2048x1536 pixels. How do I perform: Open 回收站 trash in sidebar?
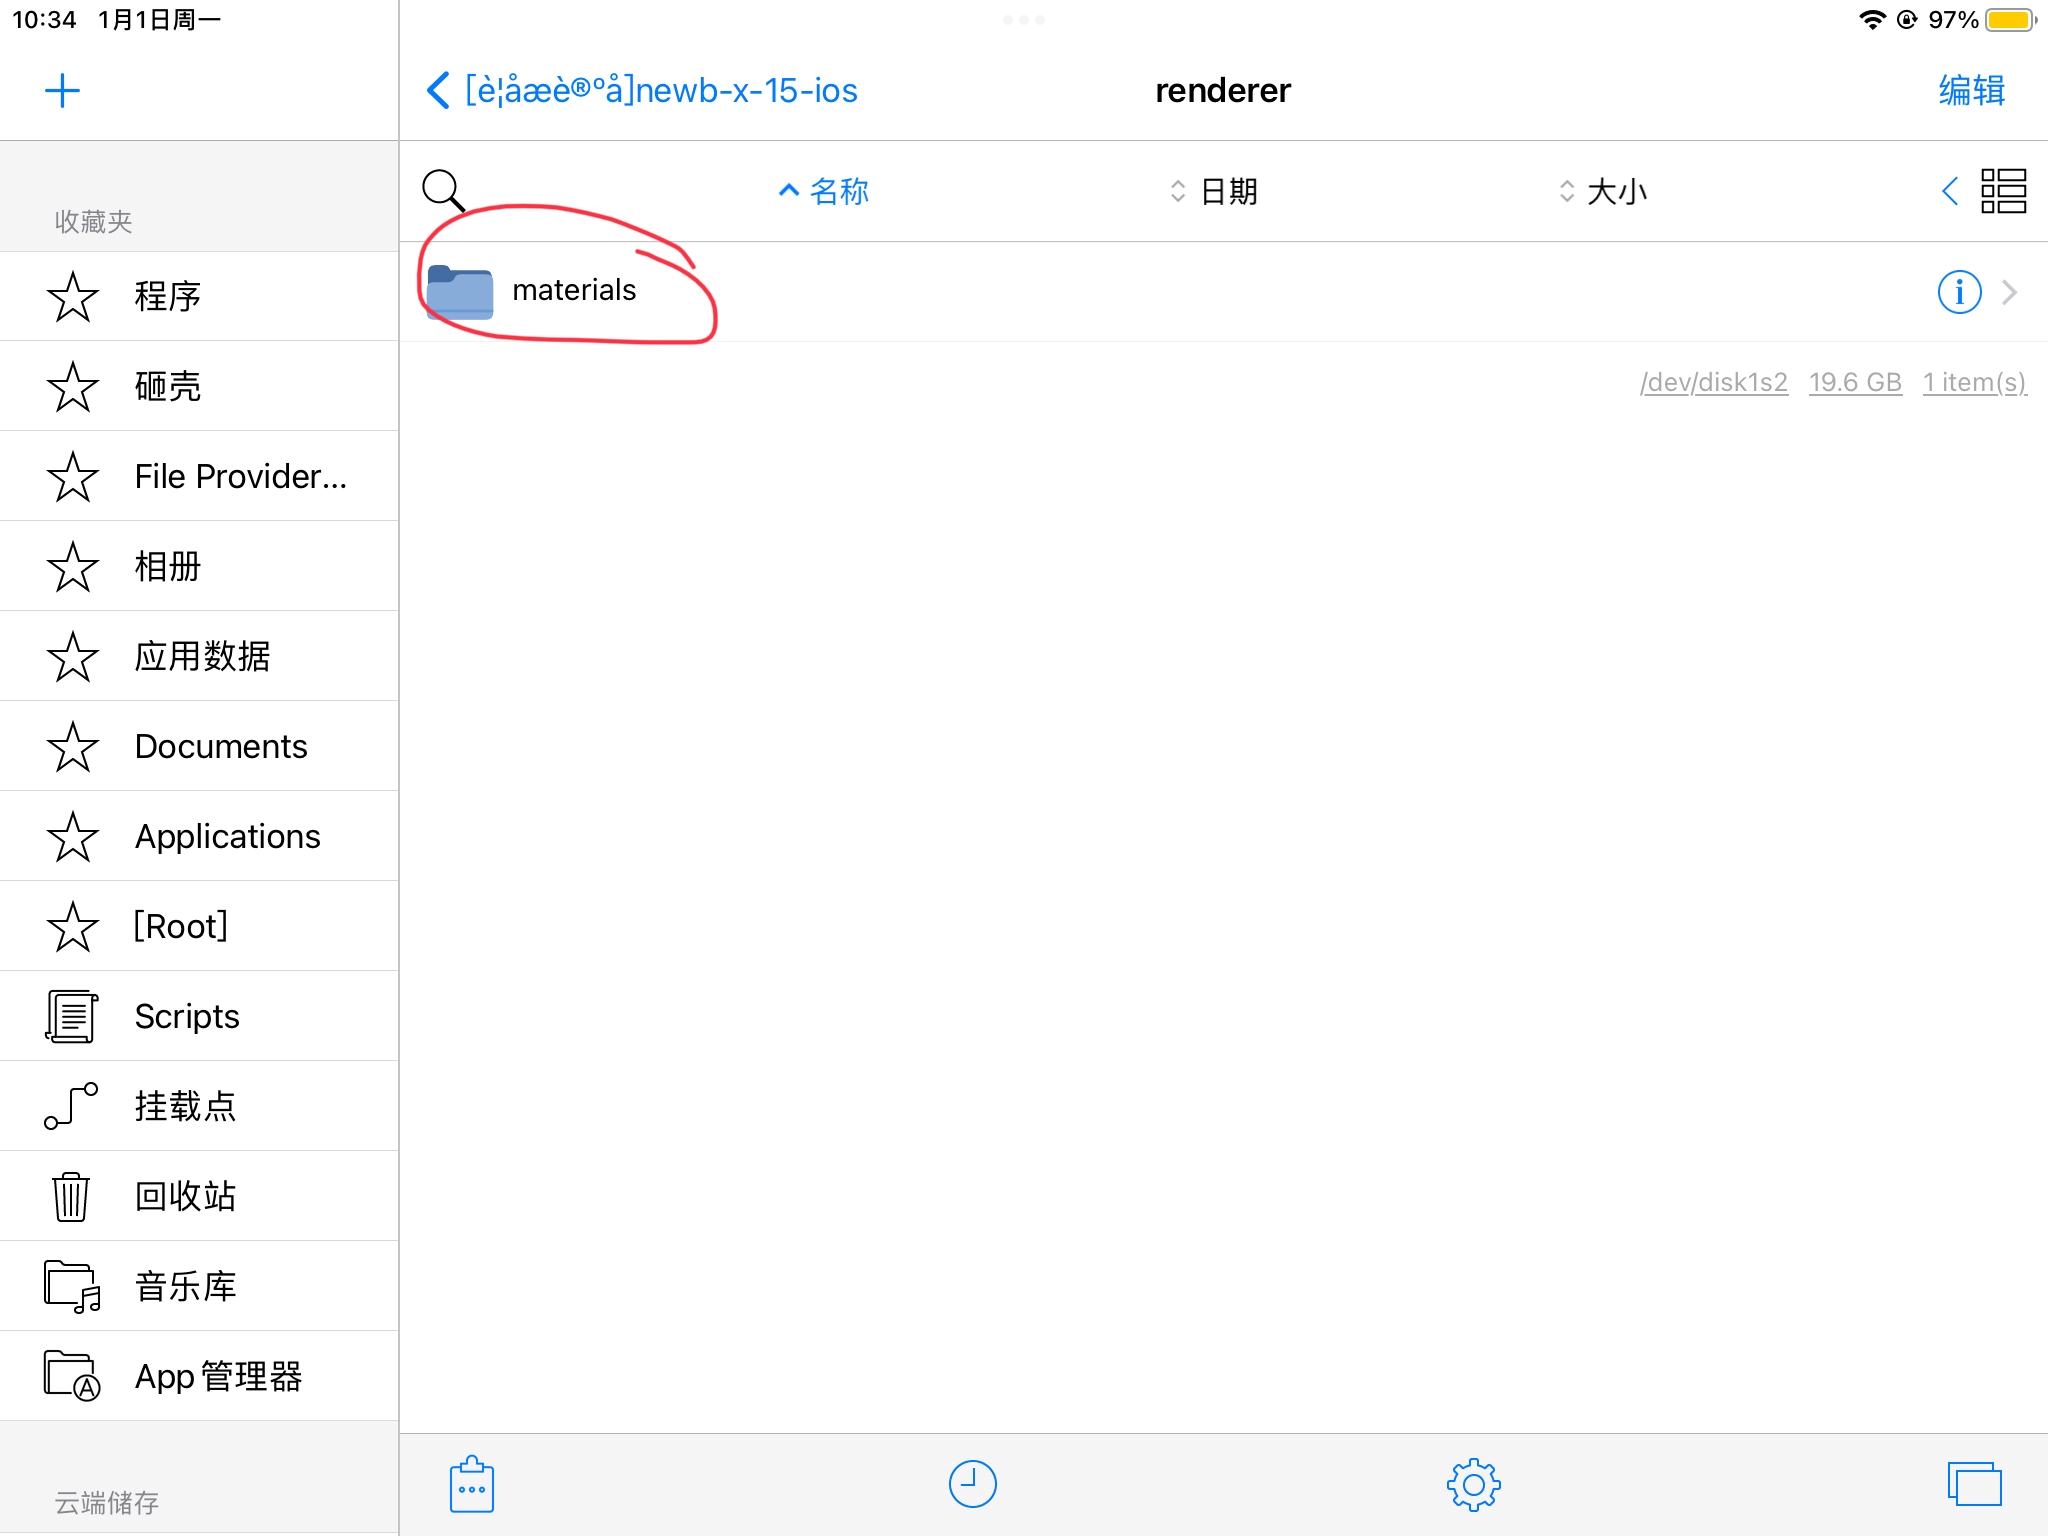click(x=199, y=1196)
